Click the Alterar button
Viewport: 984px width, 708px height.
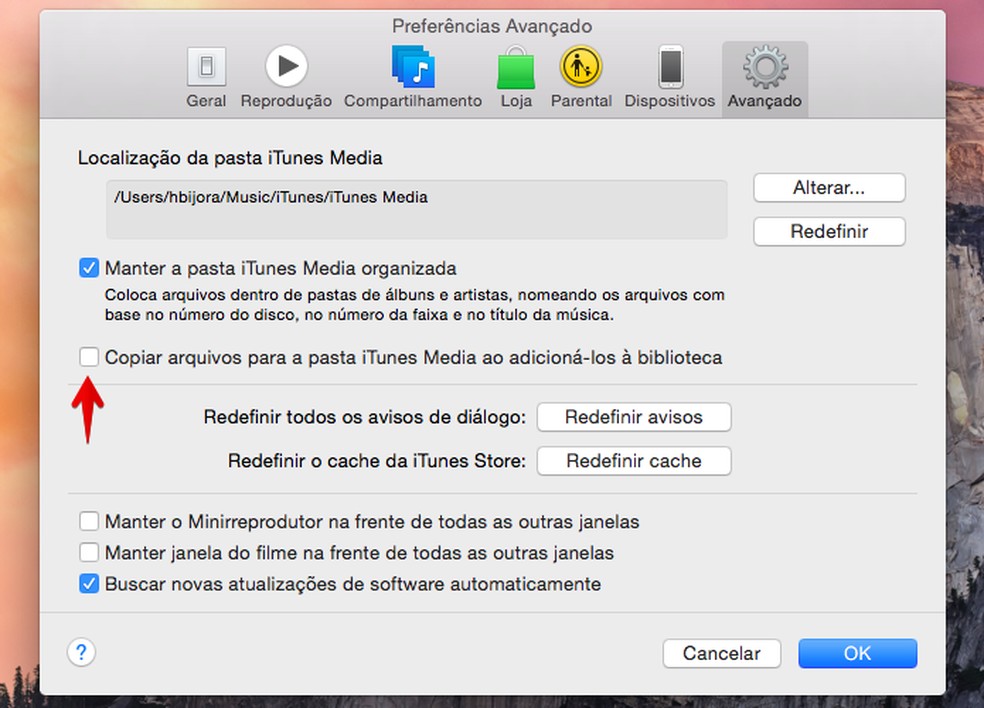[x=828, y=187]
